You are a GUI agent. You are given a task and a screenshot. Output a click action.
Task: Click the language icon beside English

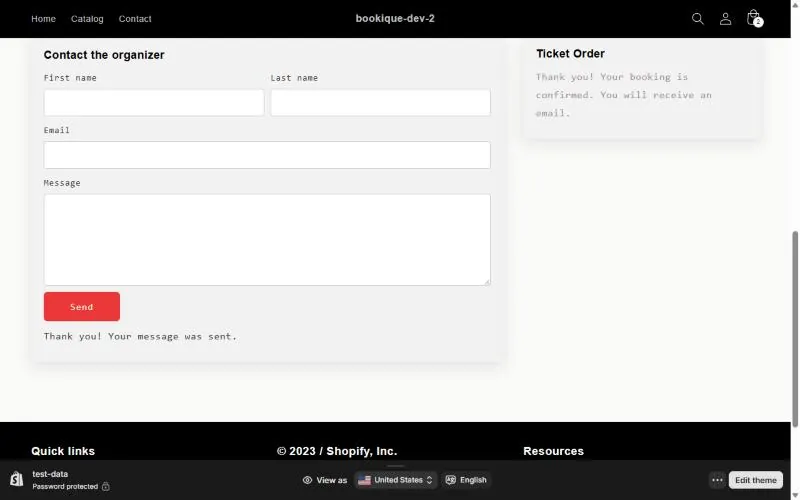[451, 480]
